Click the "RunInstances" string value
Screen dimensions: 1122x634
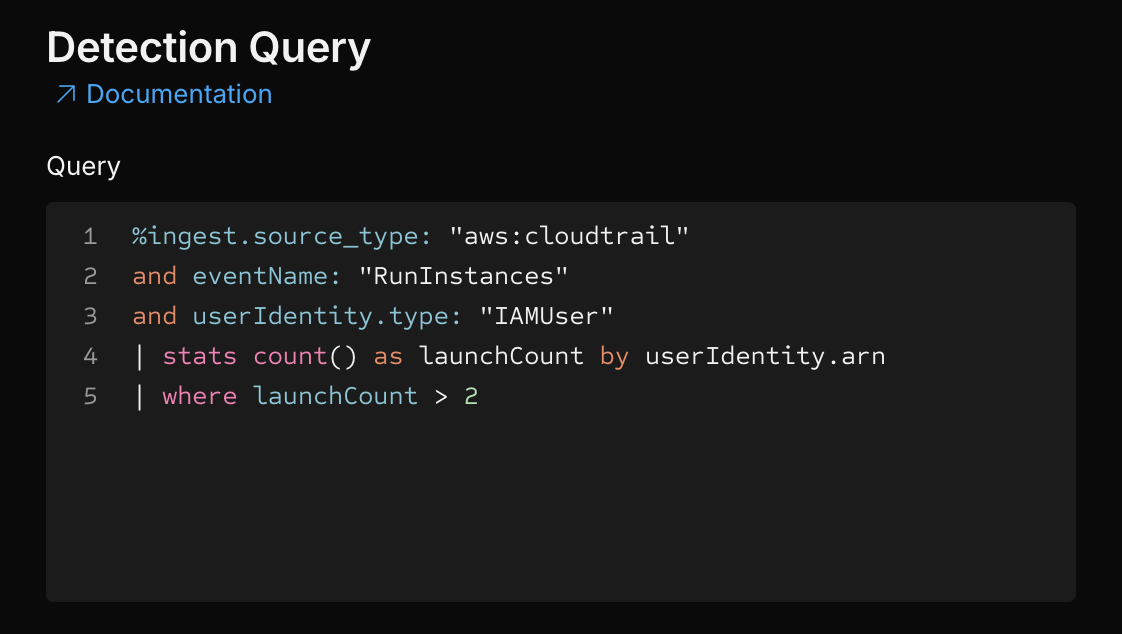pos(463,276)
